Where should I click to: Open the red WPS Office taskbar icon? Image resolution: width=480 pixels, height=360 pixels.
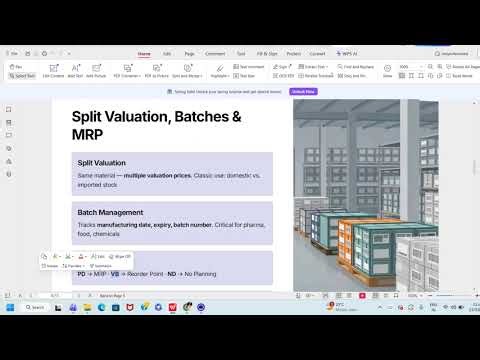pos(172,307)
